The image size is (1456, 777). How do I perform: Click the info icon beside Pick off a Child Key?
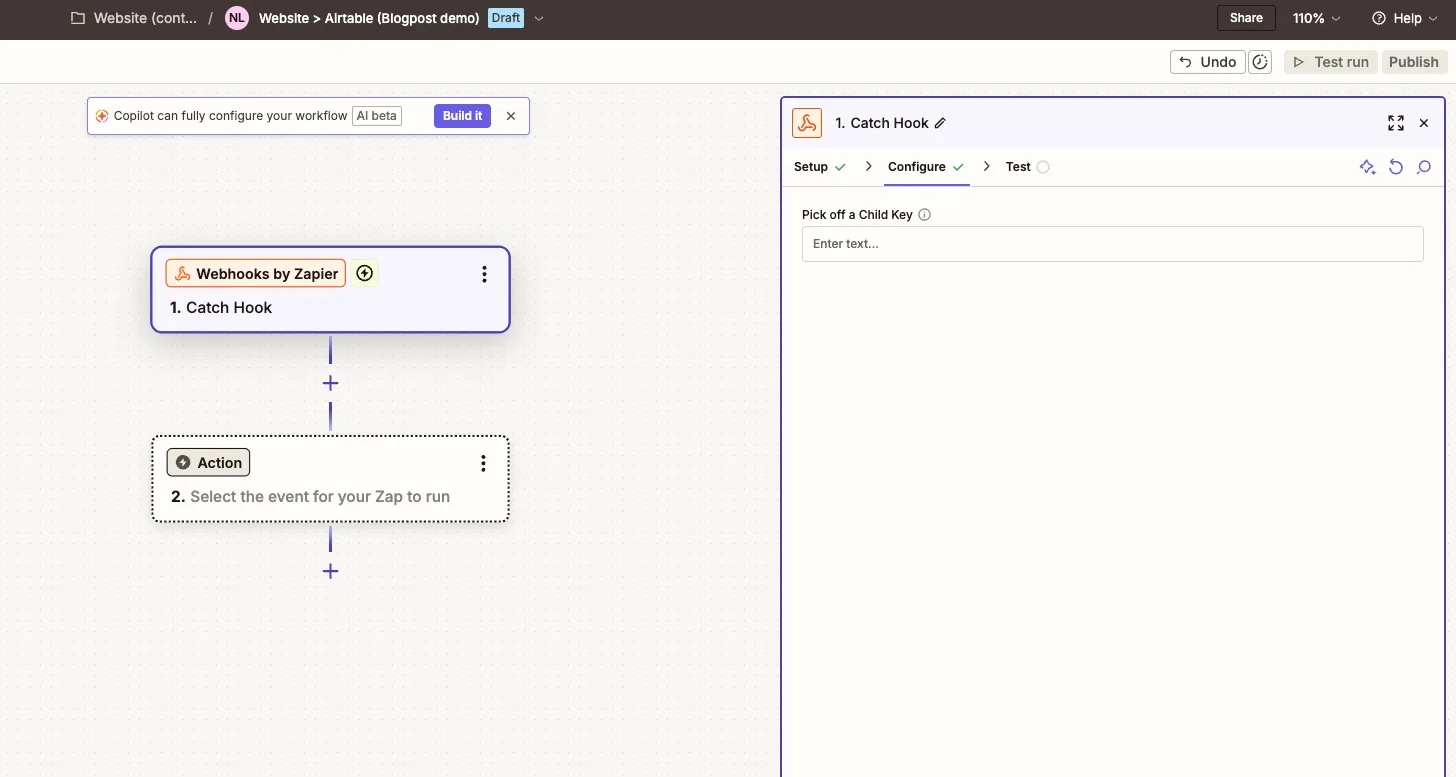pos(924,214)
